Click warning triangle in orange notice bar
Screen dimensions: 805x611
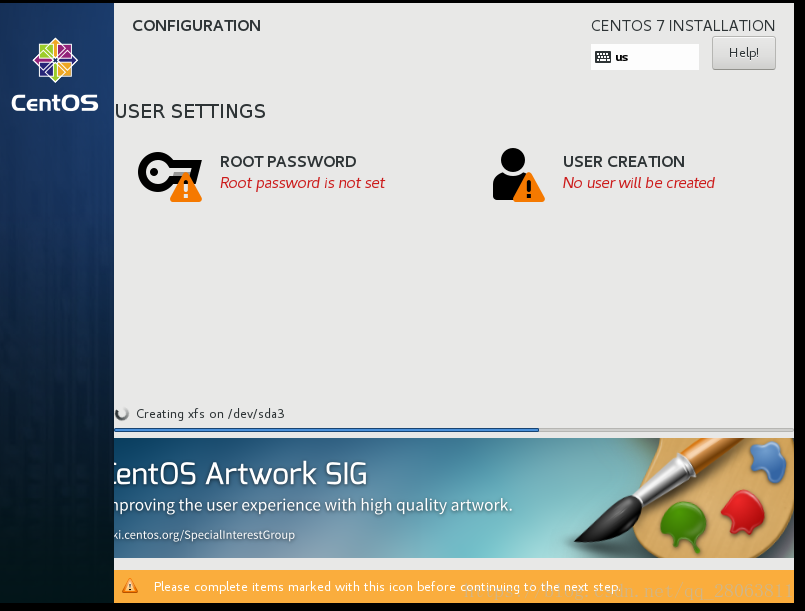(130, 586)
